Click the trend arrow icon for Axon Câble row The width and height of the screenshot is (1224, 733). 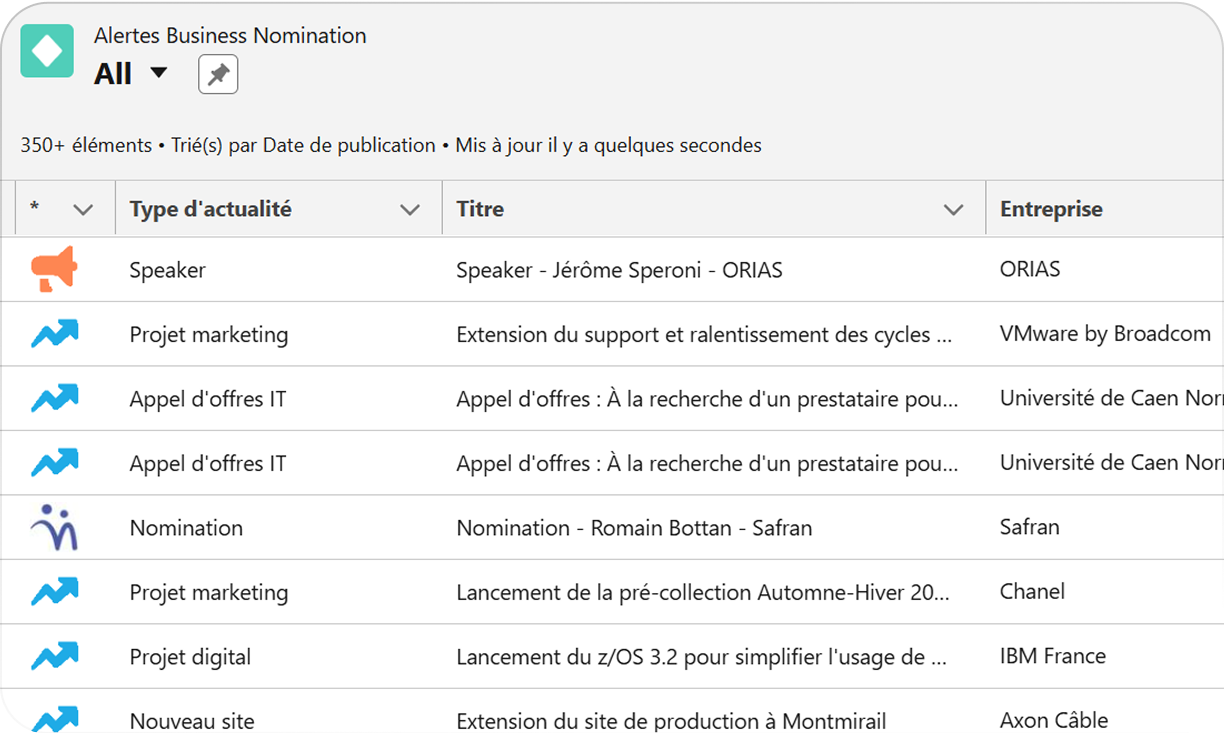[x=54, y=719]
